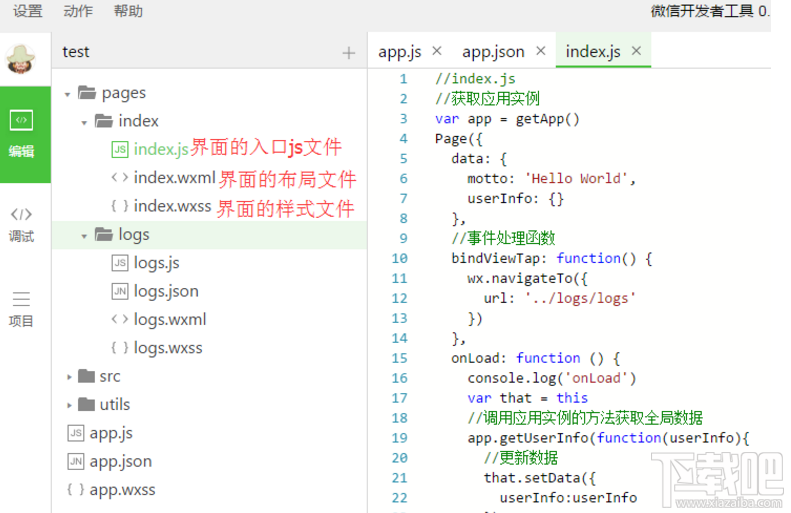Close the app.js tab with X

[436, 51]
